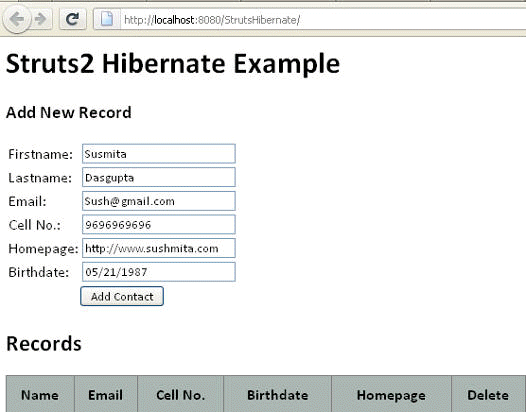The width and height of the screenshot is (526, 412).
Task: Click the Name column header
Action: [x=40, y=395]
